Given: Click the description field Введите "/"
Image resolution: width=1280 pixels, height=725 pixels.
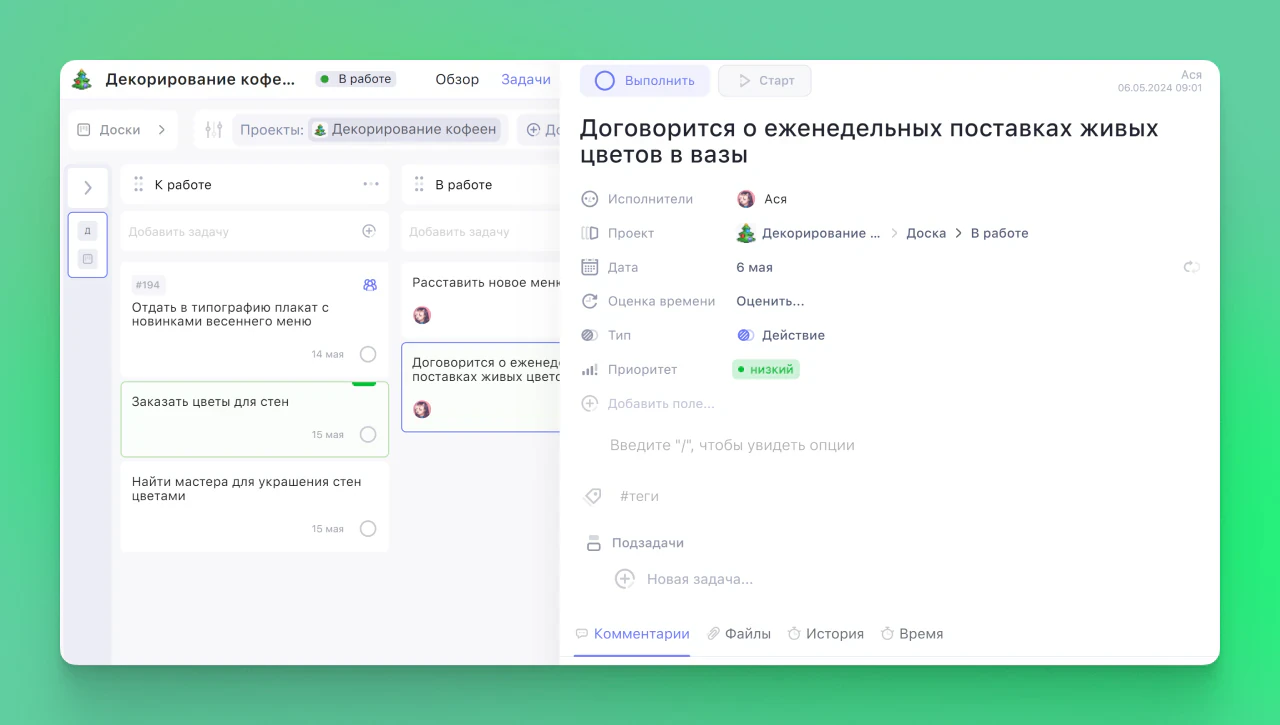Looking at the screenshot, I should [x=732, y=445].
